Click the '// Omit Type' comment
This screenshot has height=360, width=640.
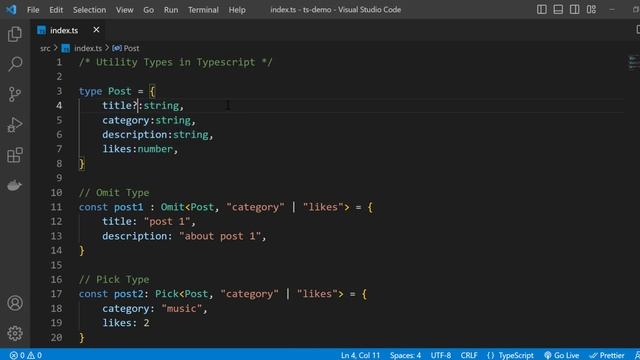coord(114,192)
